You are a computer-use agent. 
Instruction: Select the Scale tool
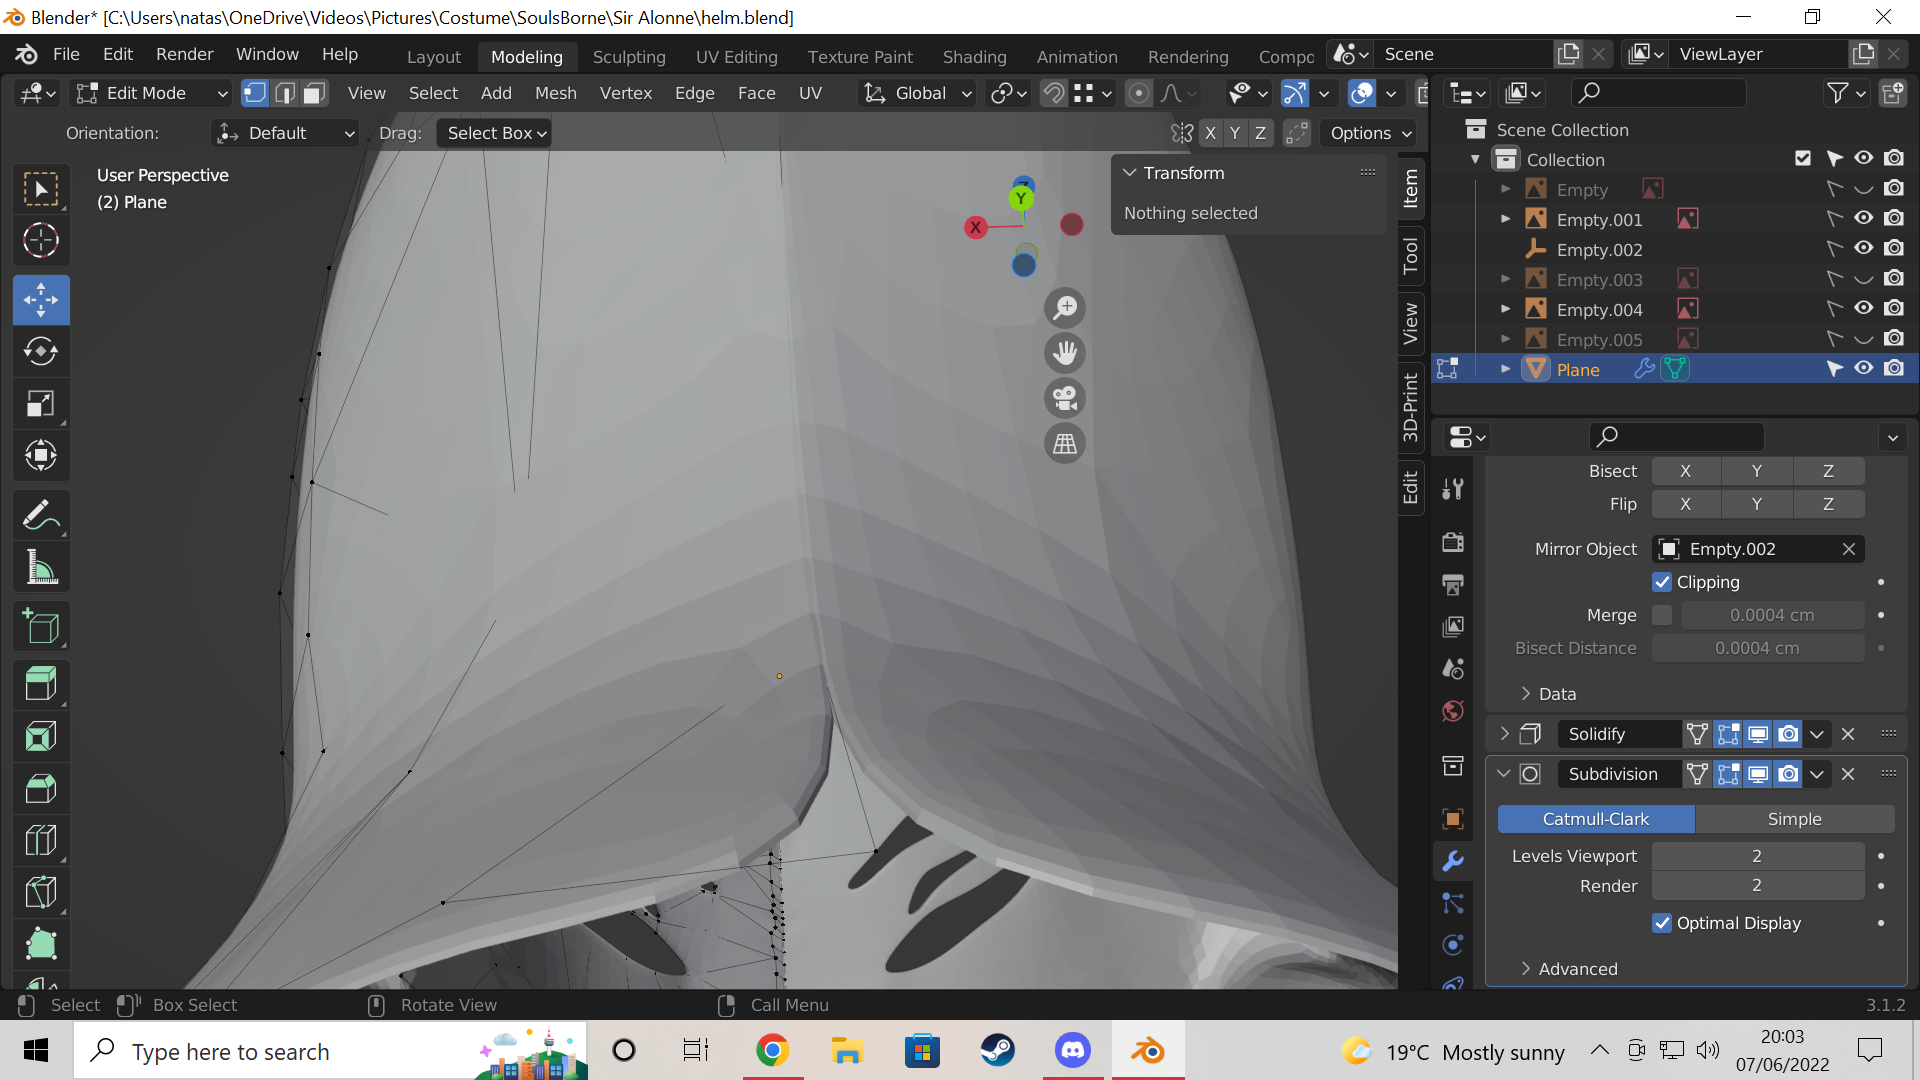[40, 404]
